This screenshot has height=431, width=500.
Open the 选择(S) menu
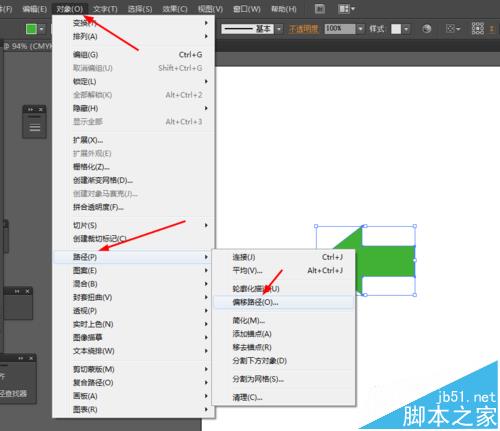140,9
